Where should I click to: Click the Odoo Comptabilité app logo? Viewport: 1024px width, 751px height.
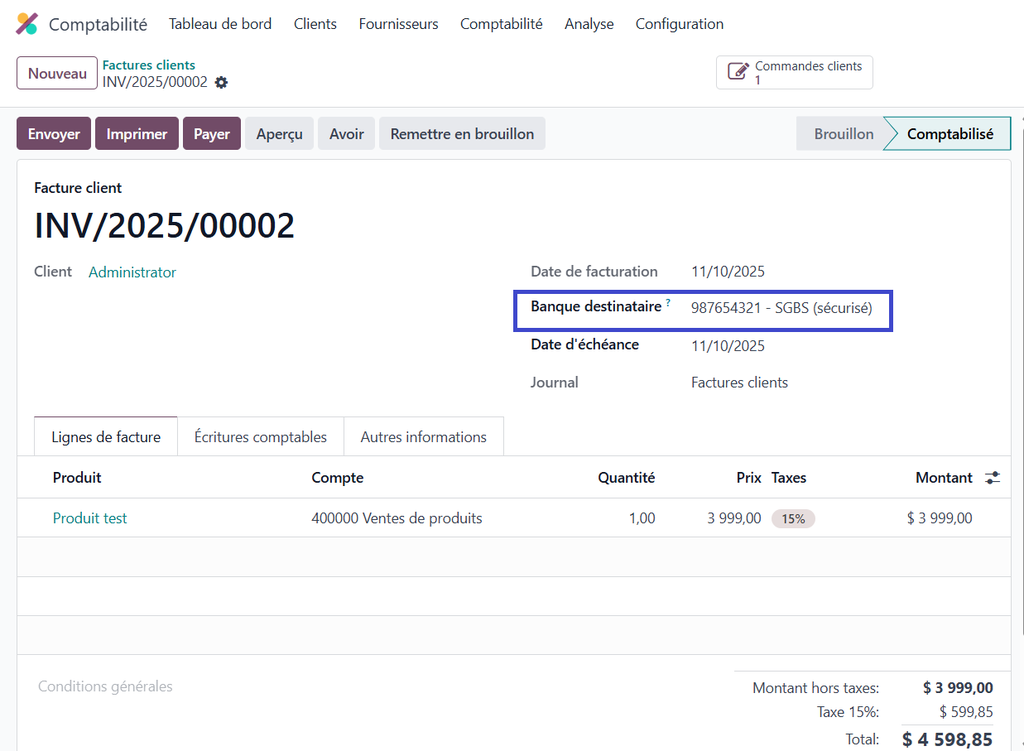(27, 24)
